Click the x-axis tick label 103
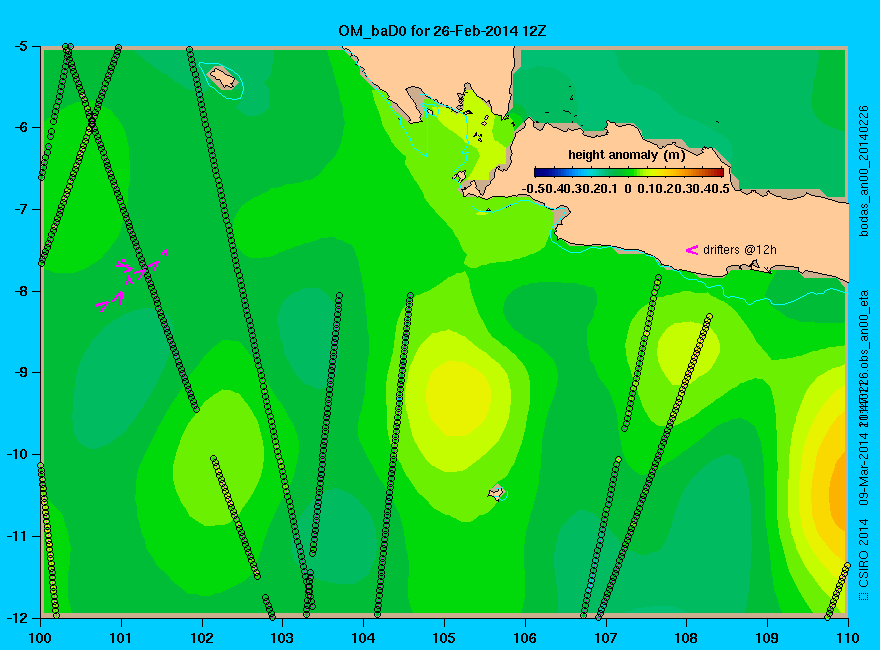 (282, 638)
